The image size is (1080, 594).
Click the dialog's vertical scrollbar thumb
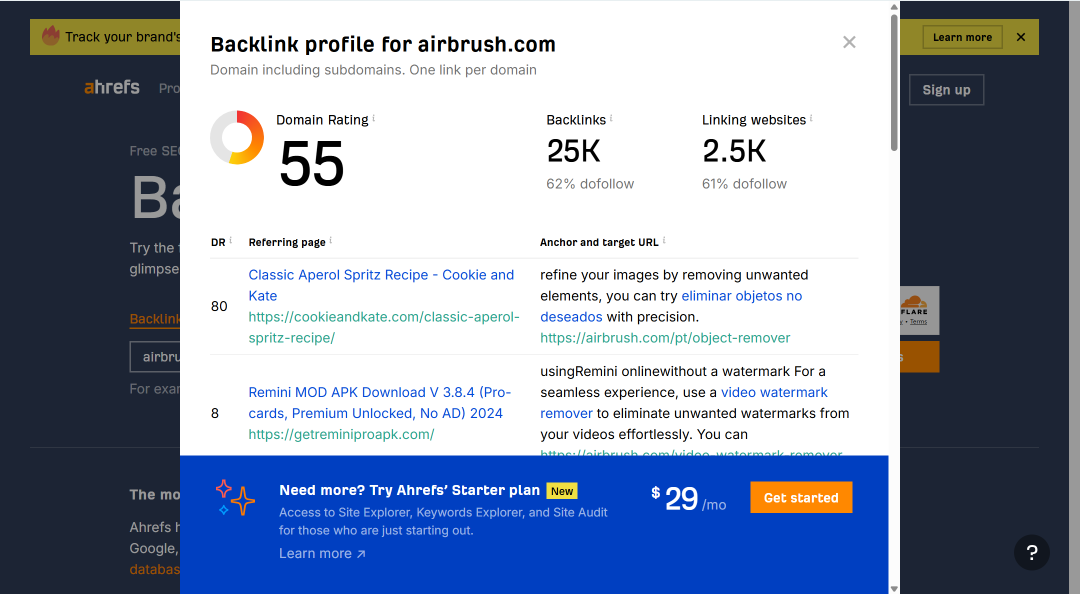[894, 81]
